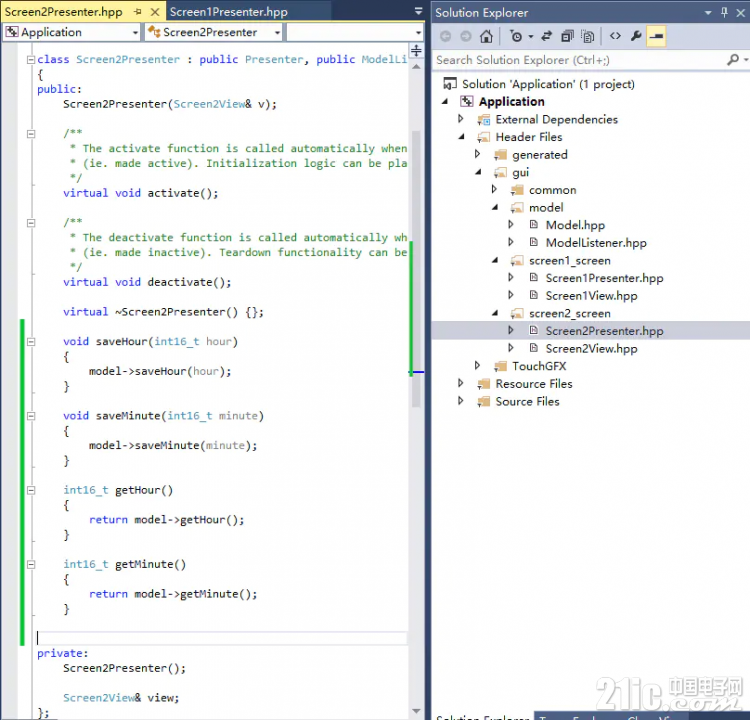Select the Source Files folder icon
Viewport: 750px width, 720px height.
click(x=484, y=402)
